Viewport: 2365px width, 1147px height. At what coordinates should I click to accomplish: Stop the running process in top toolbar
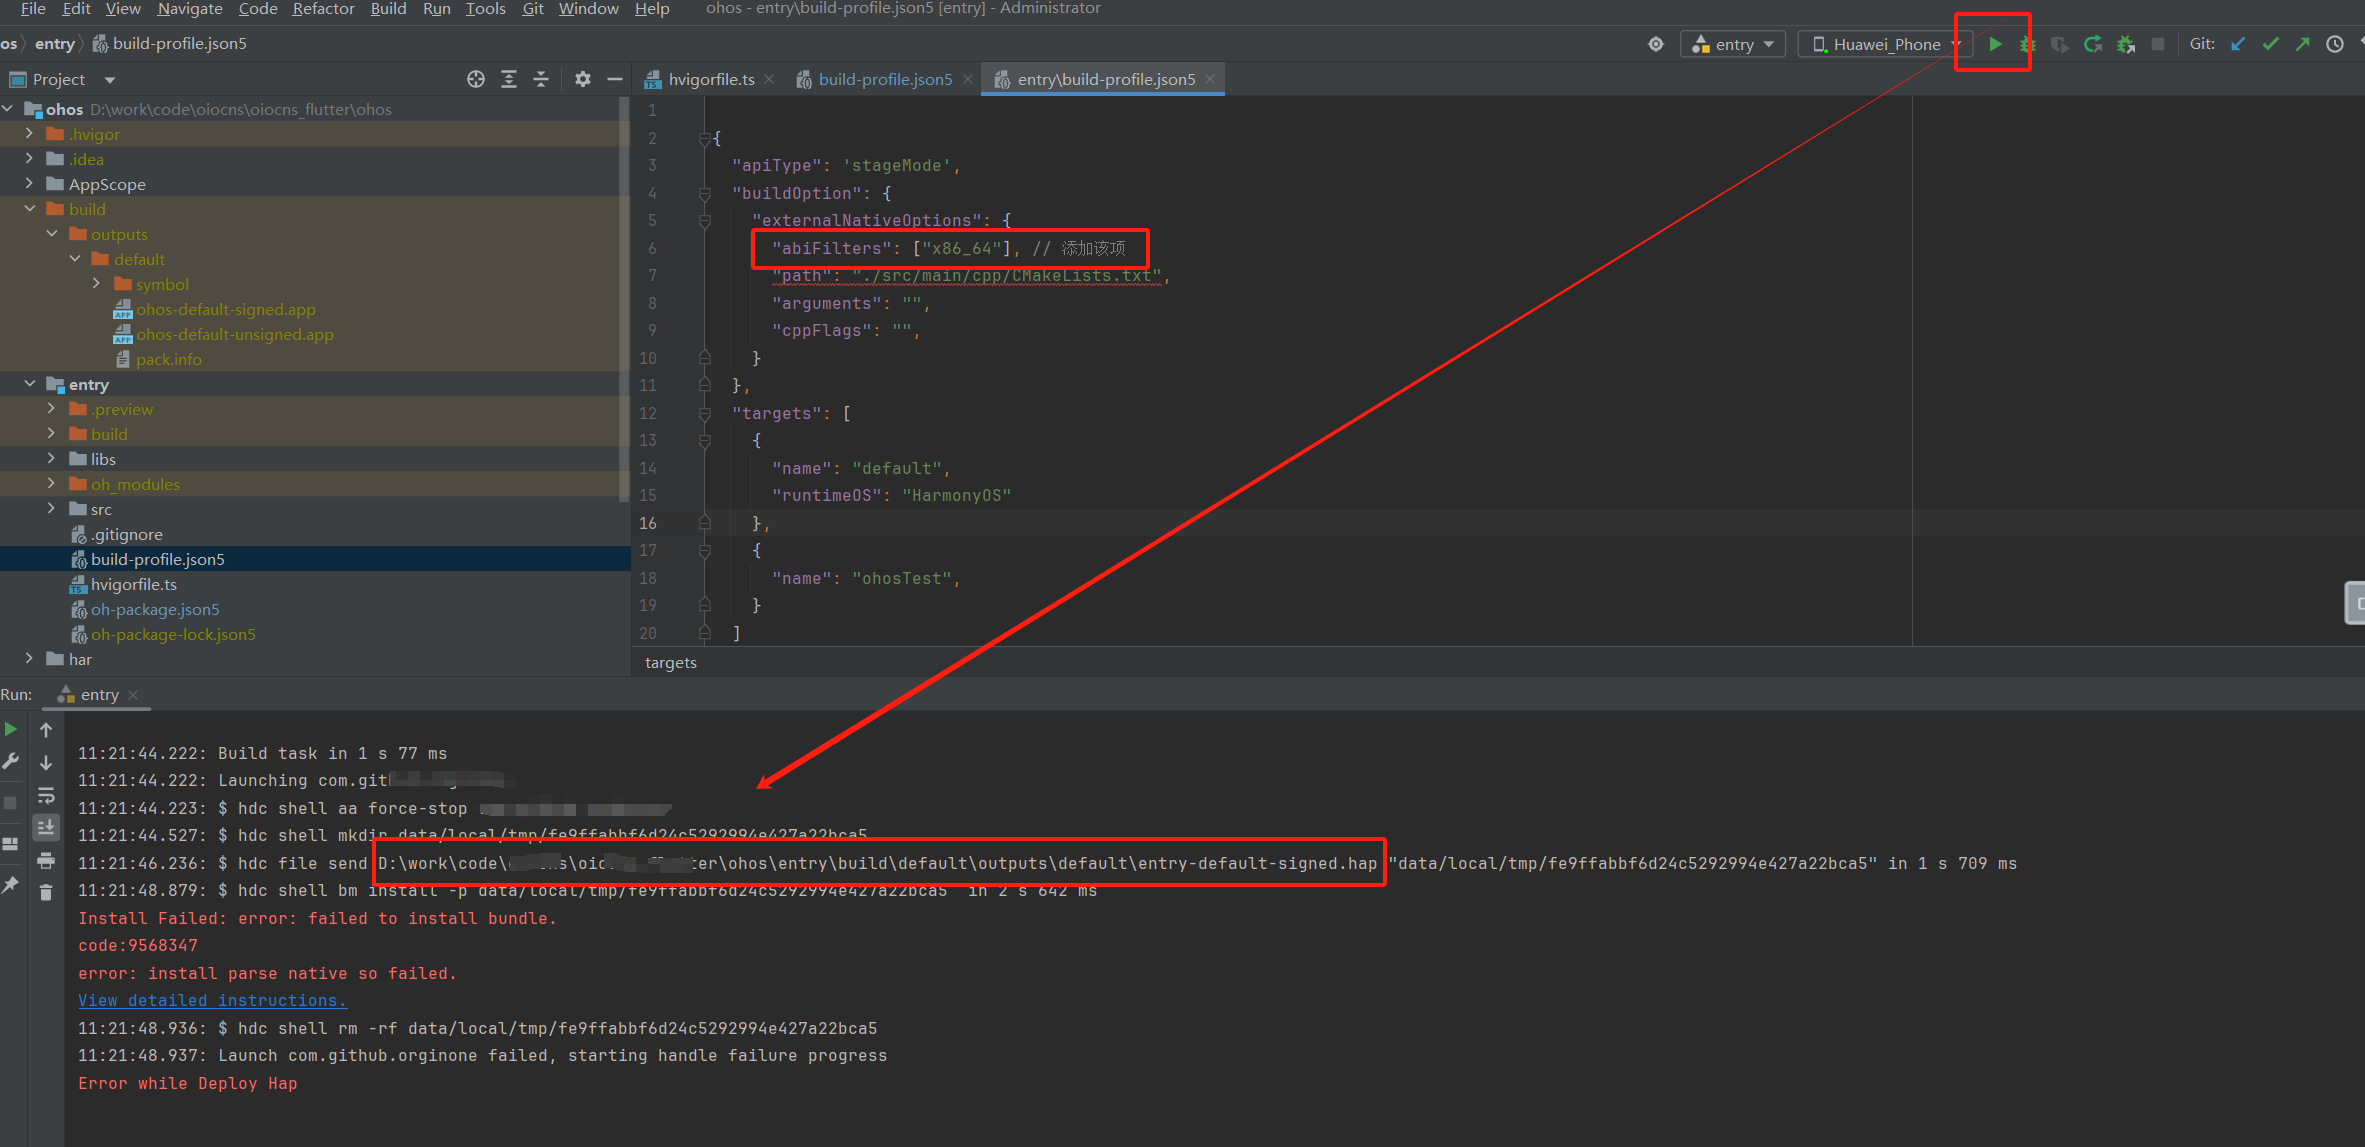point(2158,44)
